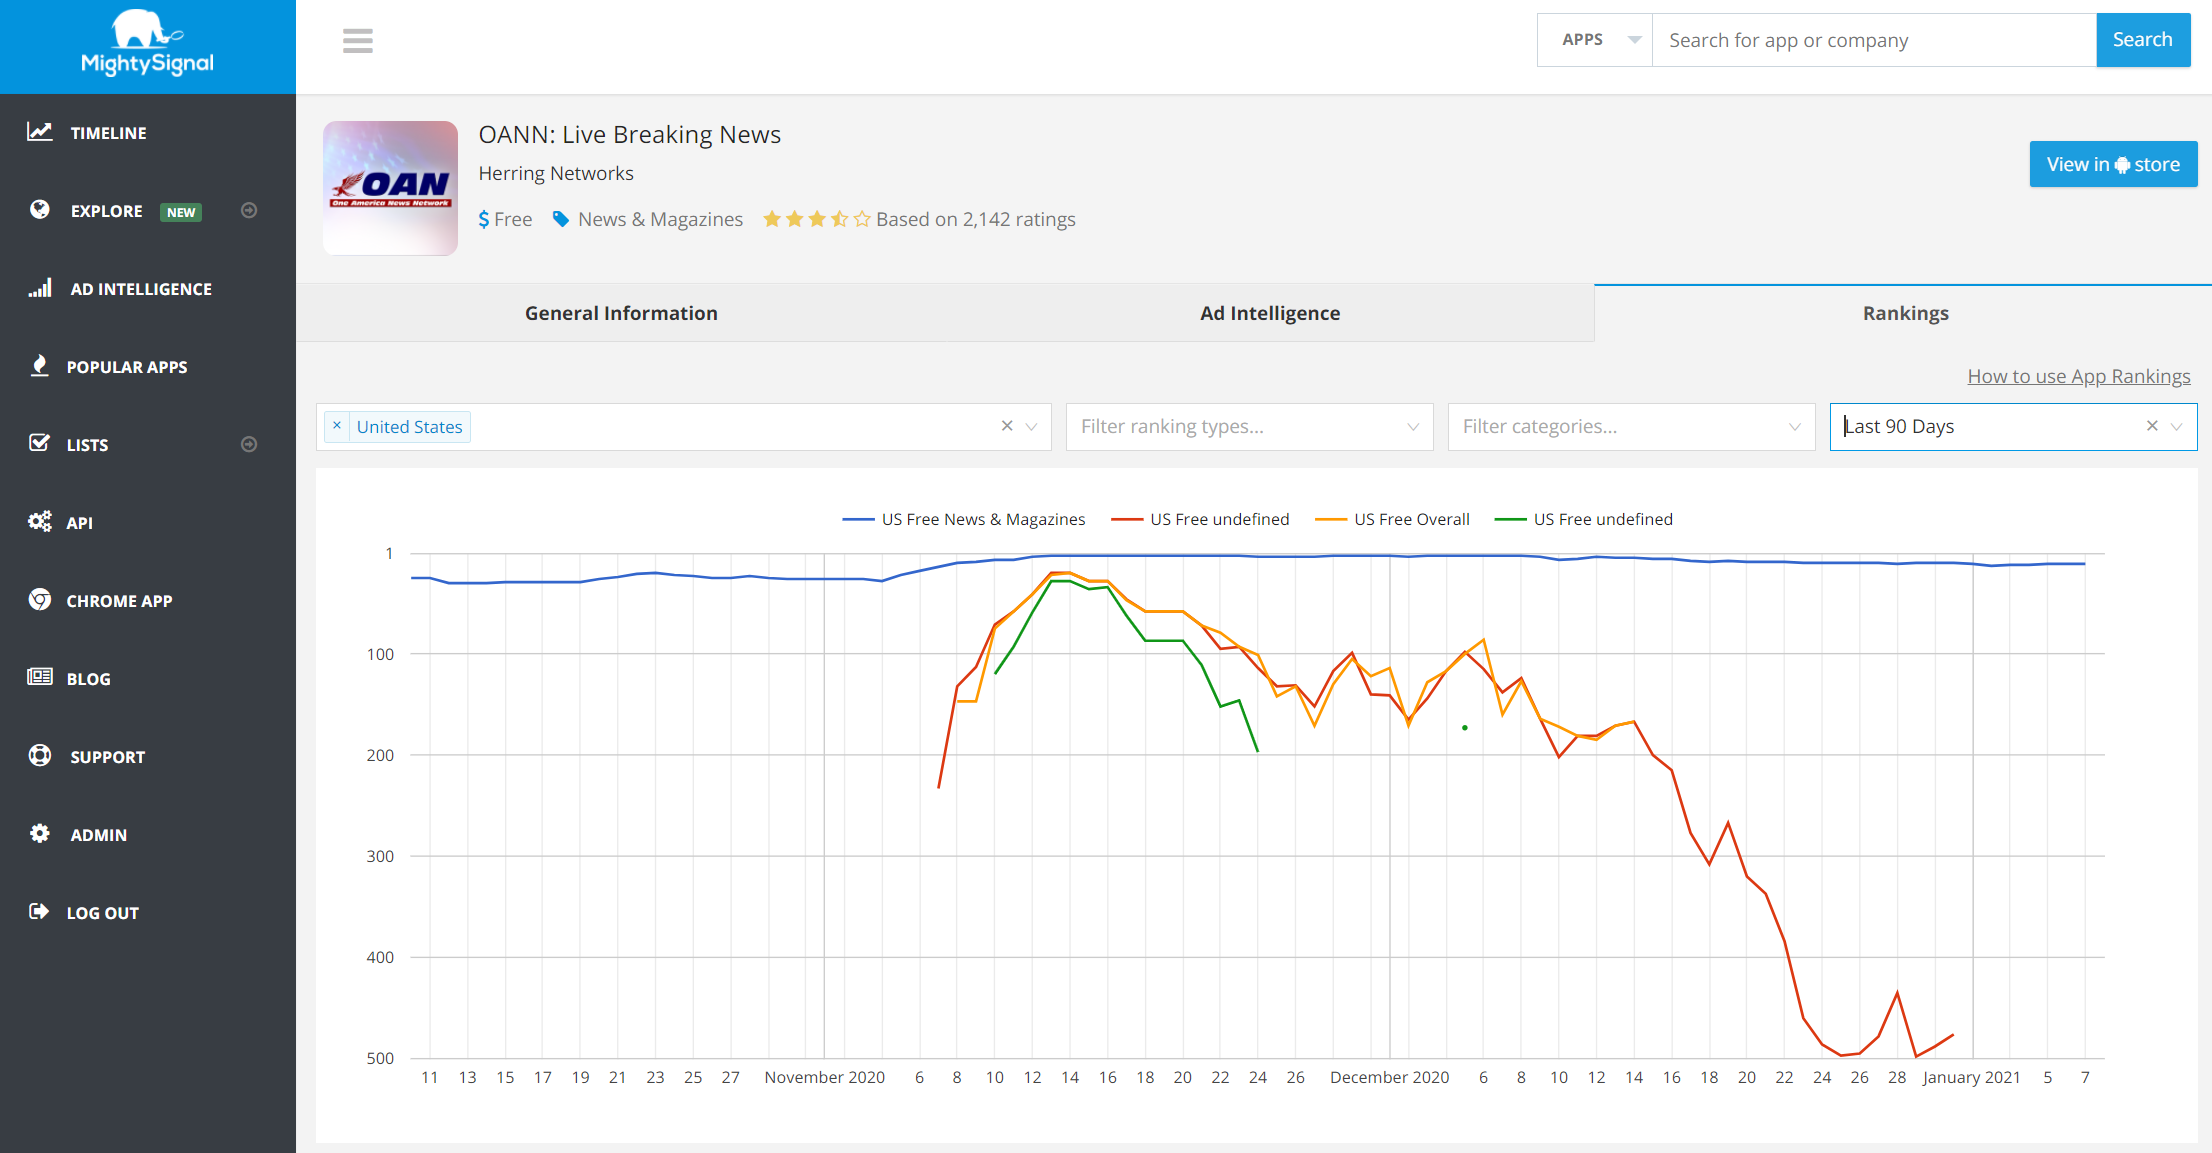Click the 'January 2021' axis label
The height and width of the screenshot is (1153, 2212).
tap(1971, 1077)
